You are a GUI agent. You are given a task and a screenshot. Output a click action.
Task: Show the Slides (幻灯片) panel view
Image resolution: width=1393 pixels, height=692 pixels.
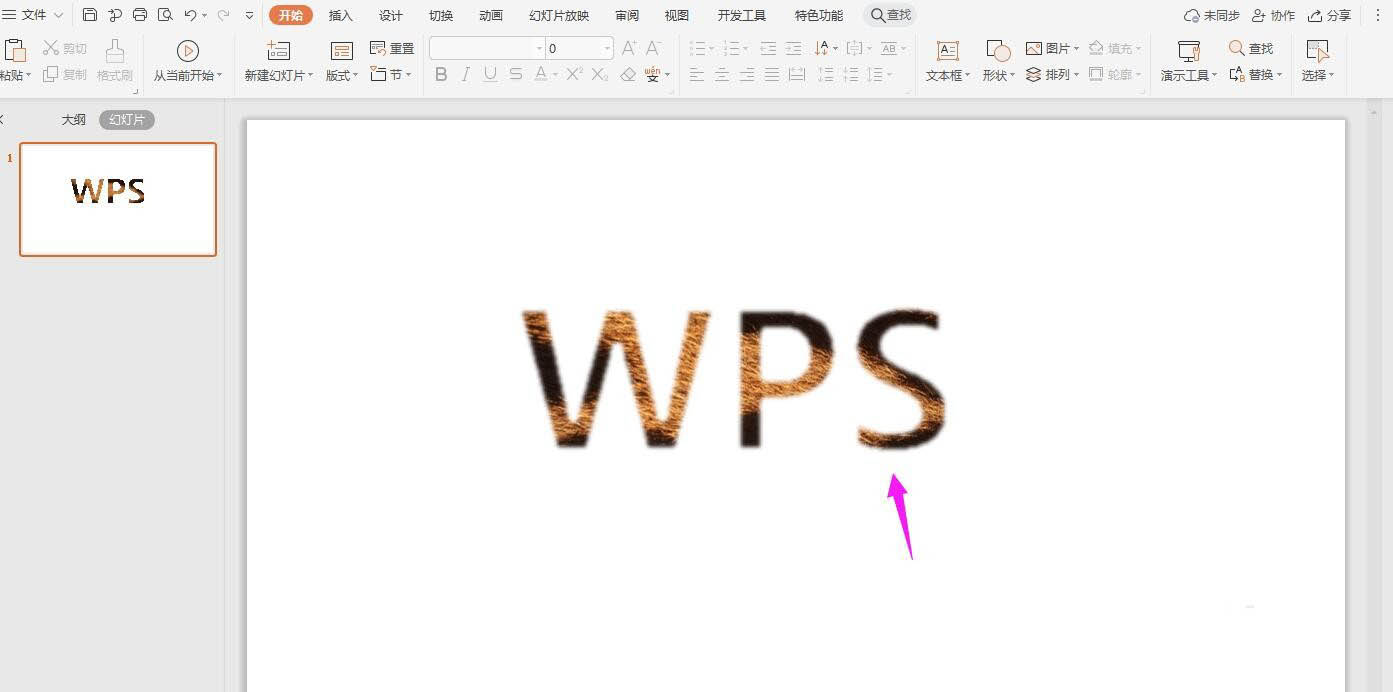[127, 120]
